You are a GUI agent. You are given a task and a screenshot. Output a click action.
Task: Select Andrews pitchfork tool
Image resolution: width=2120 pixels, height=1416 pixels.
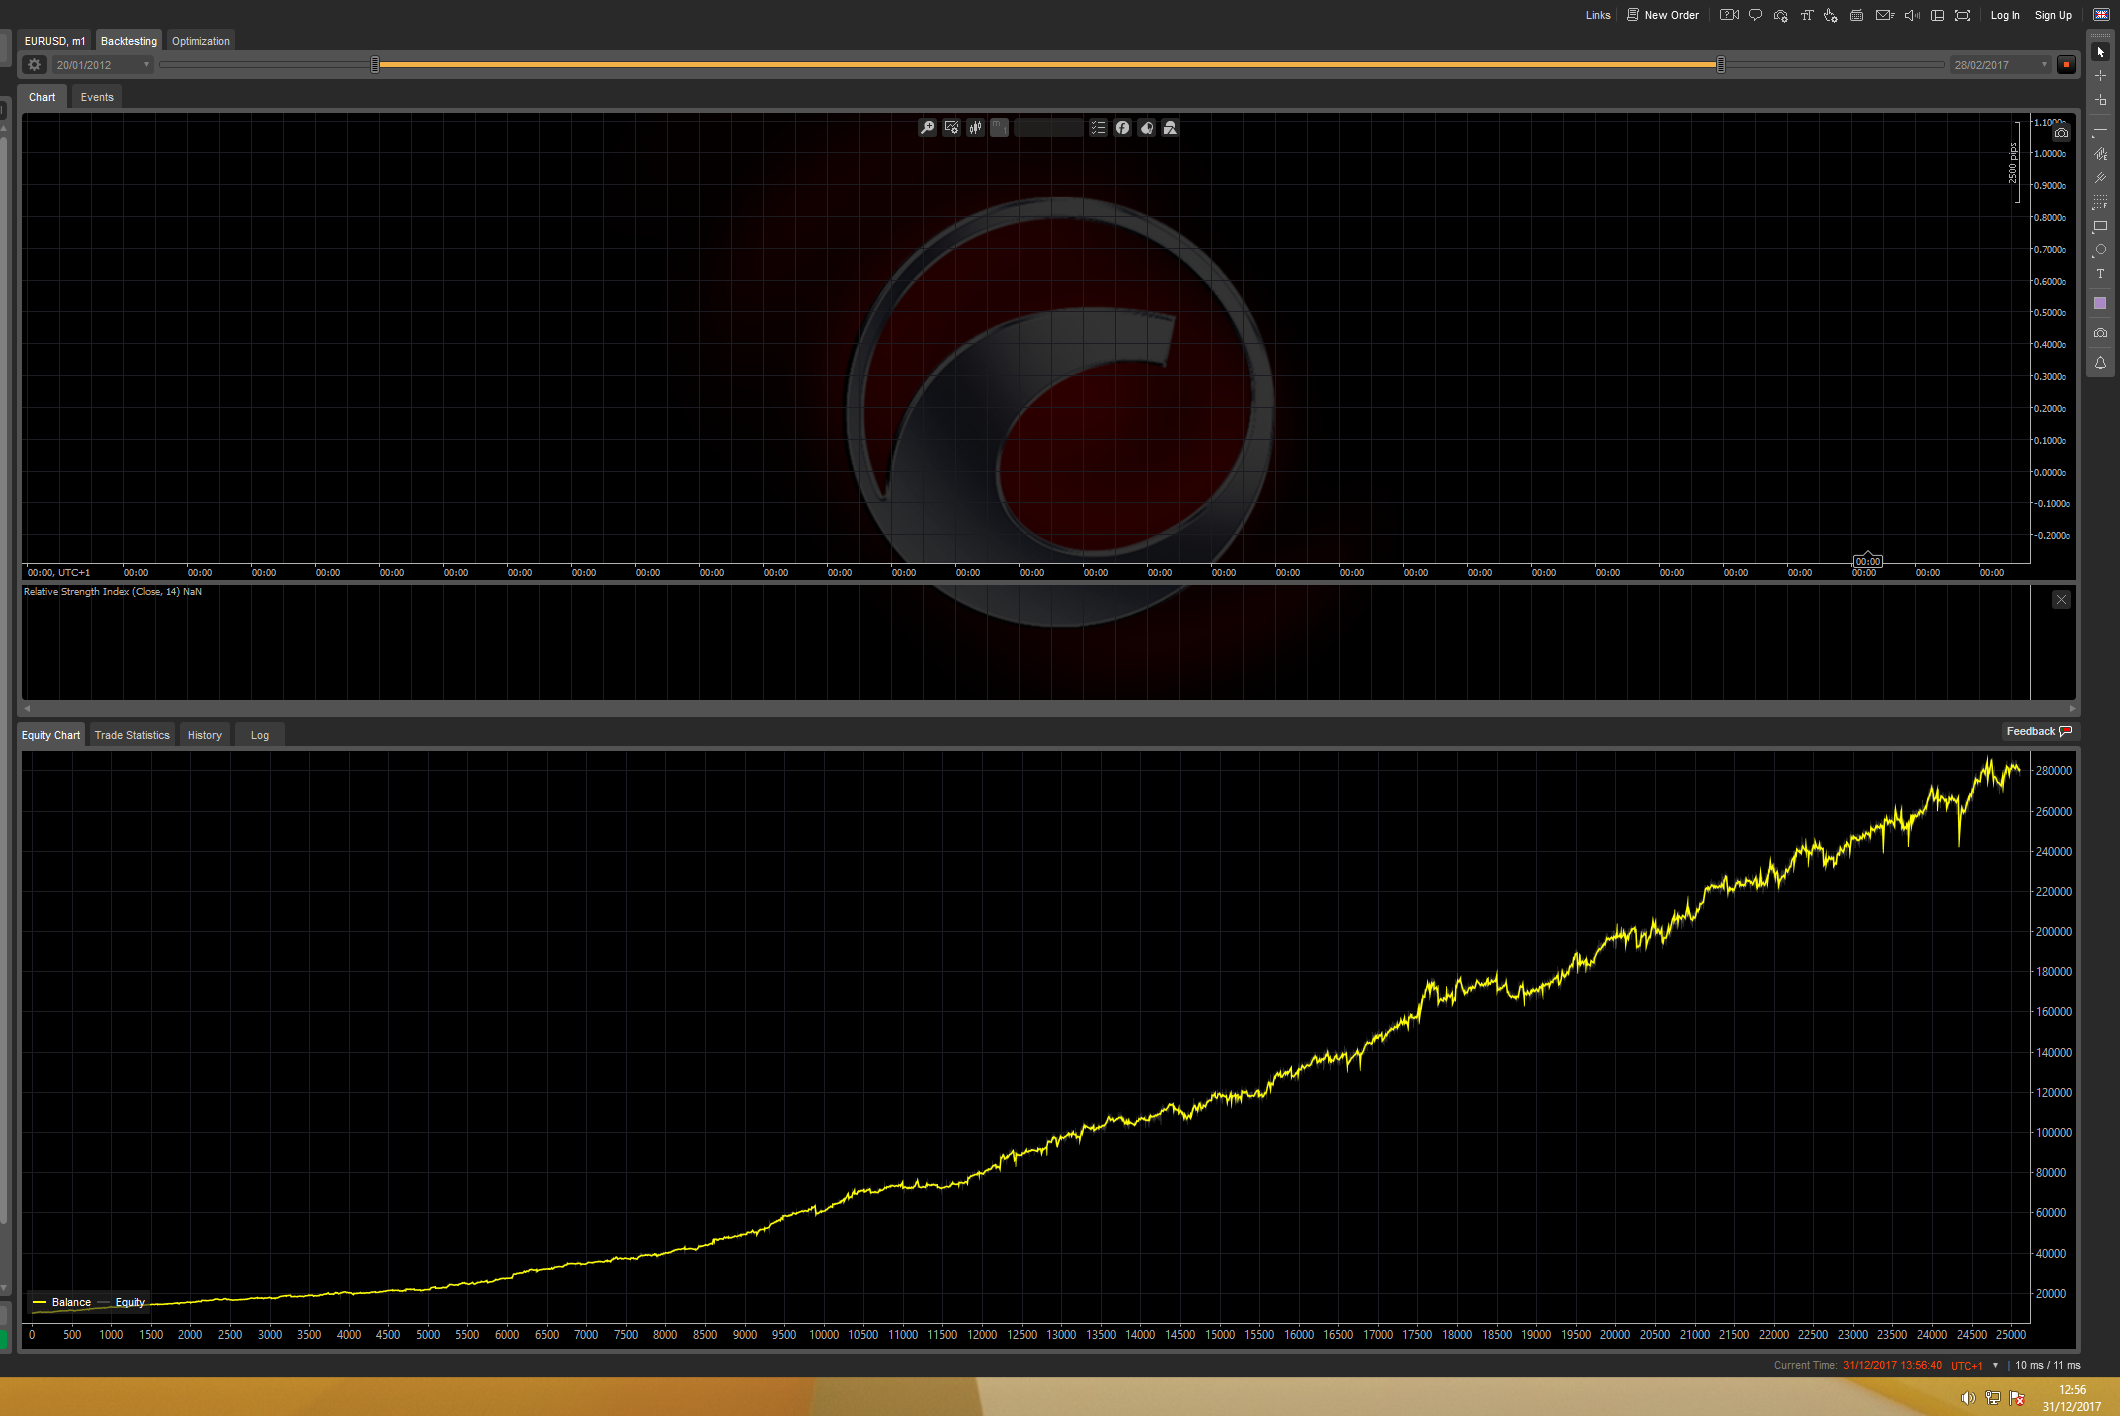tap(2100, 178)
